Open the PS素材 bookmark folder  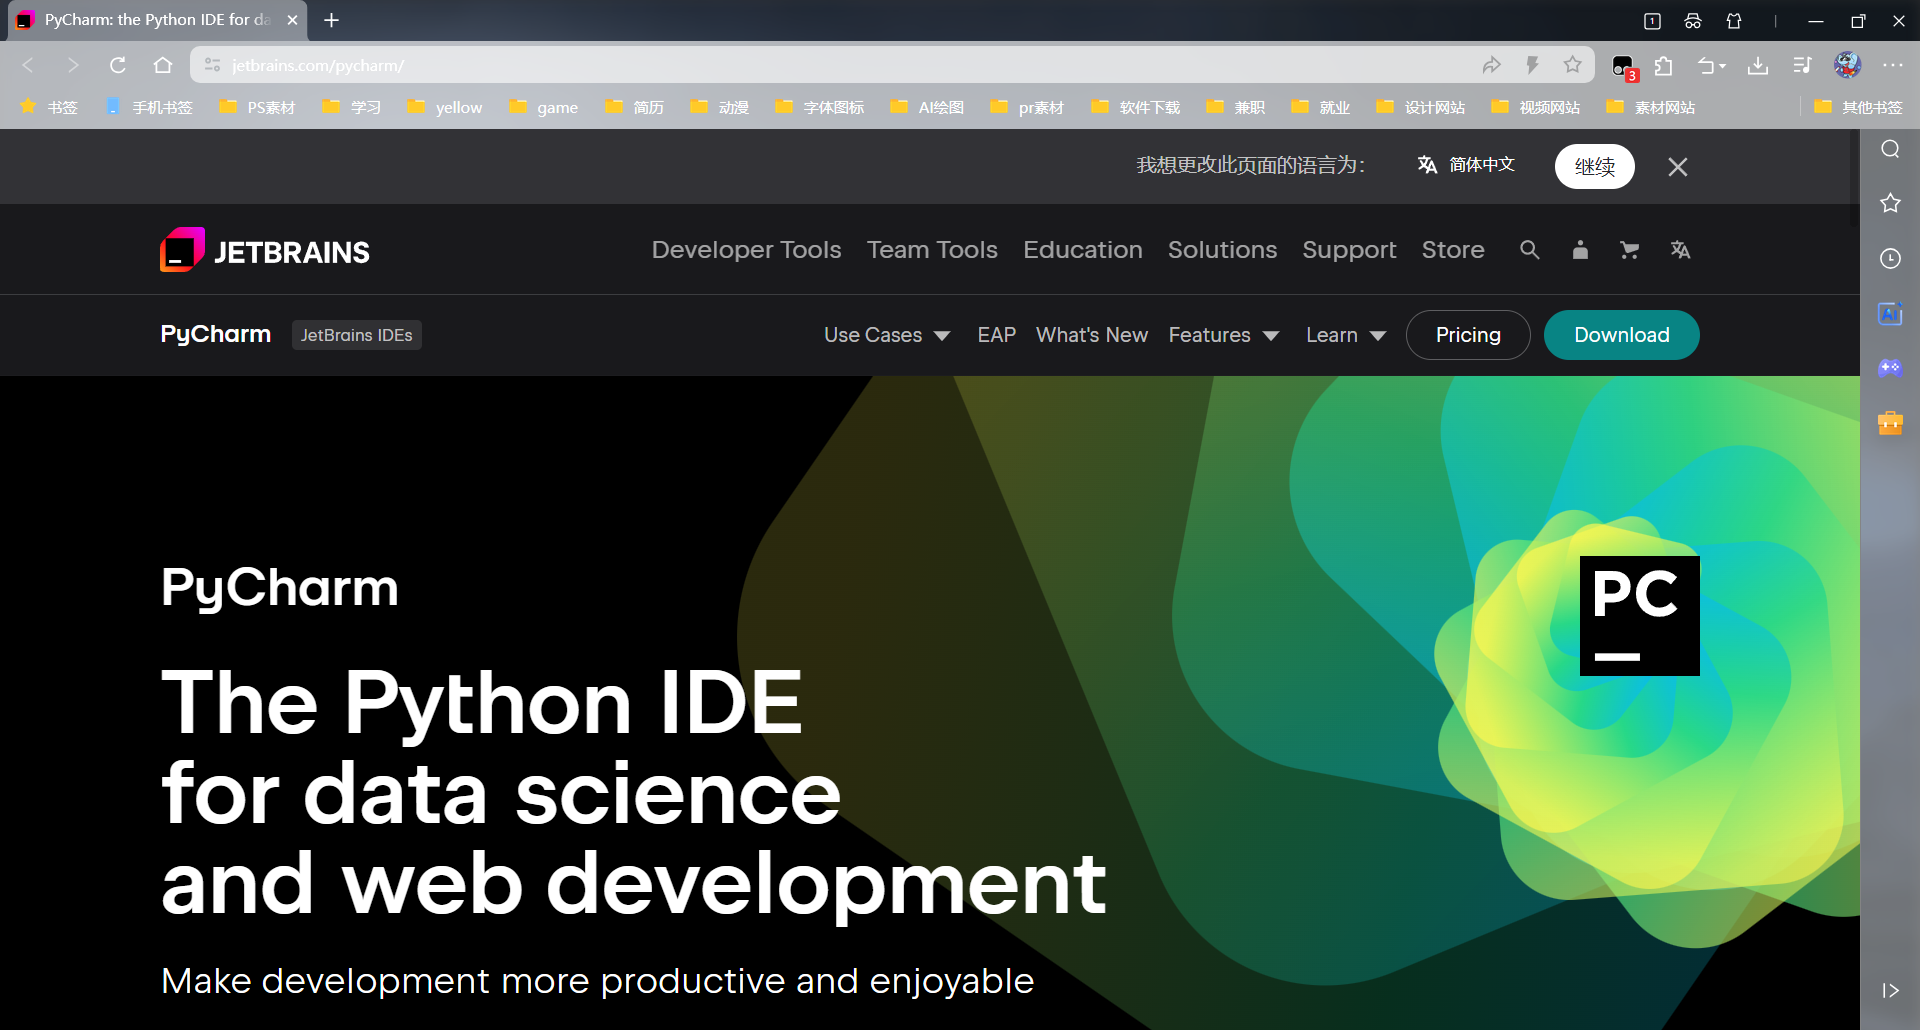tap(258, 107)
